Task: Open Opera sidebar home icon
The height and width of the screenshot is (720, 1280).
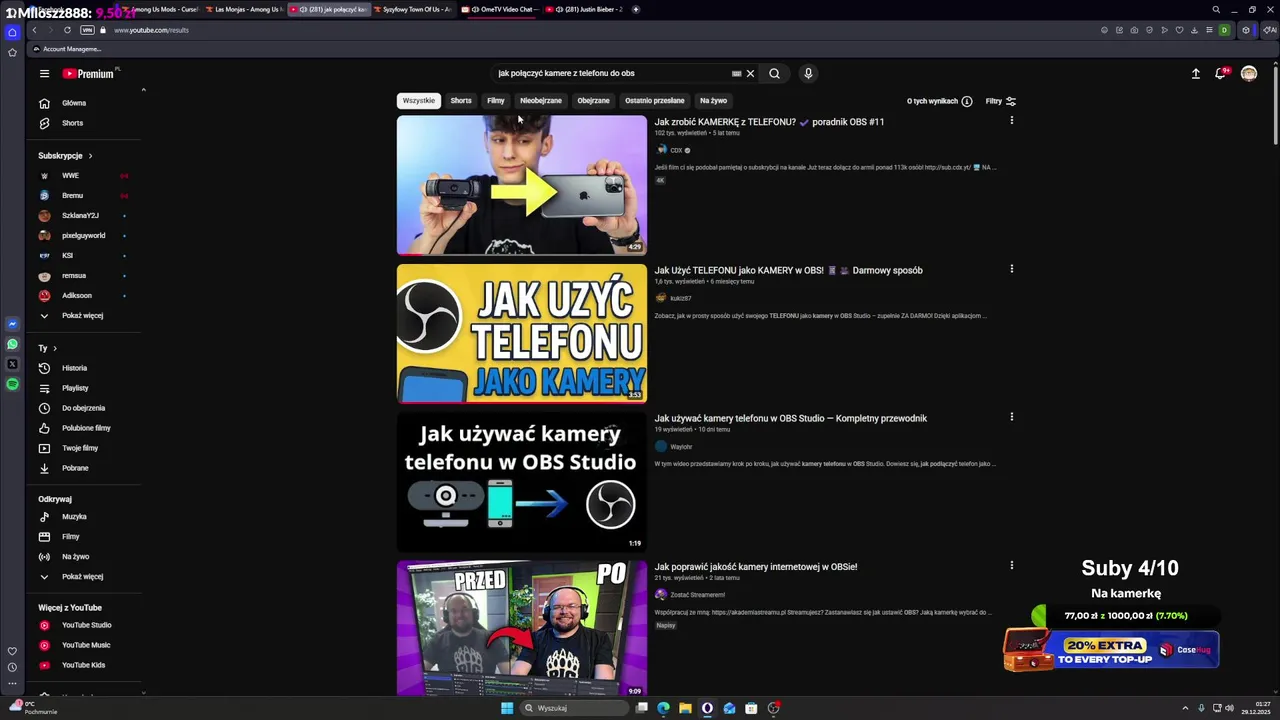Action: (x=12, y=32)
